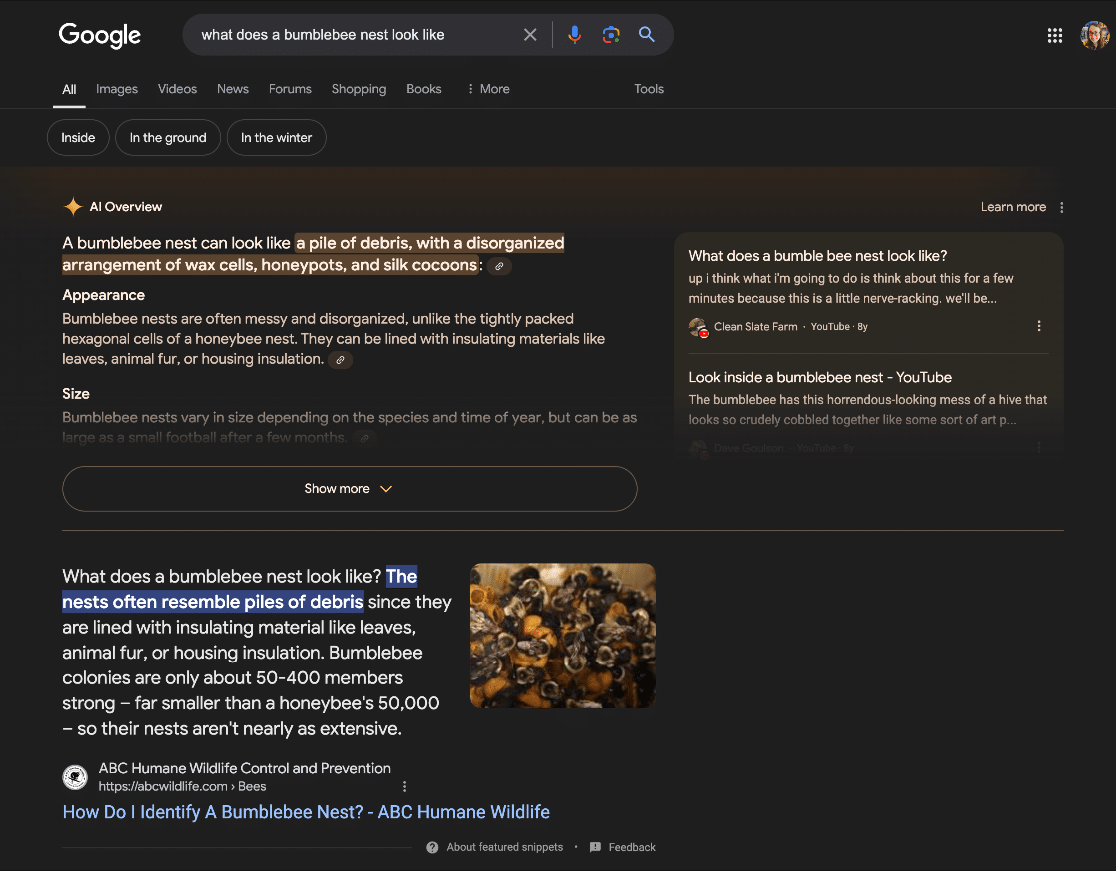Select the 'Inside' filter chip
Viewport: 1116px width, 871px height.
(x=77, y=137)
